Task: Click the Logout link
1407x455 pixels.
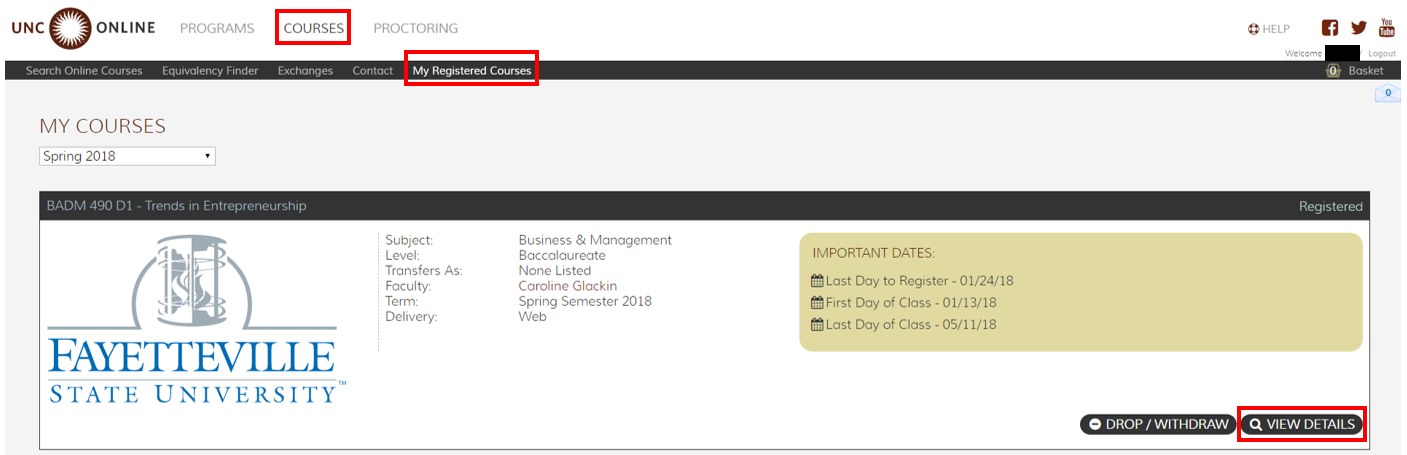Action: (x=1382, y=53)
